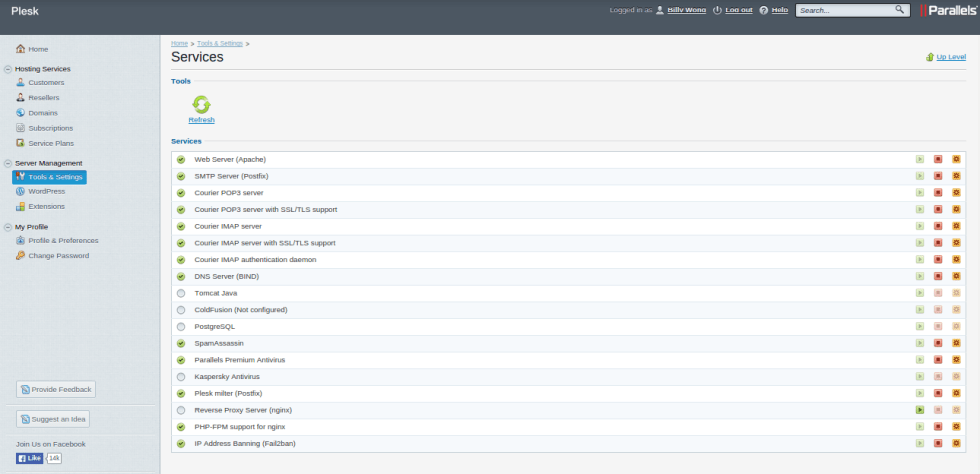Viewport: 980px width, 474px height.
Task: Click the 14k Facebook like count
Action: point(54,458)
